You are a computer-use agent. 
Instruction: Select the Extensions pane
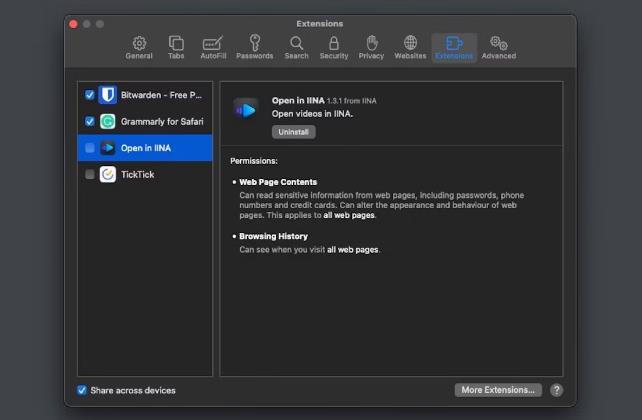pyautogui.click(x=454, y=47)
